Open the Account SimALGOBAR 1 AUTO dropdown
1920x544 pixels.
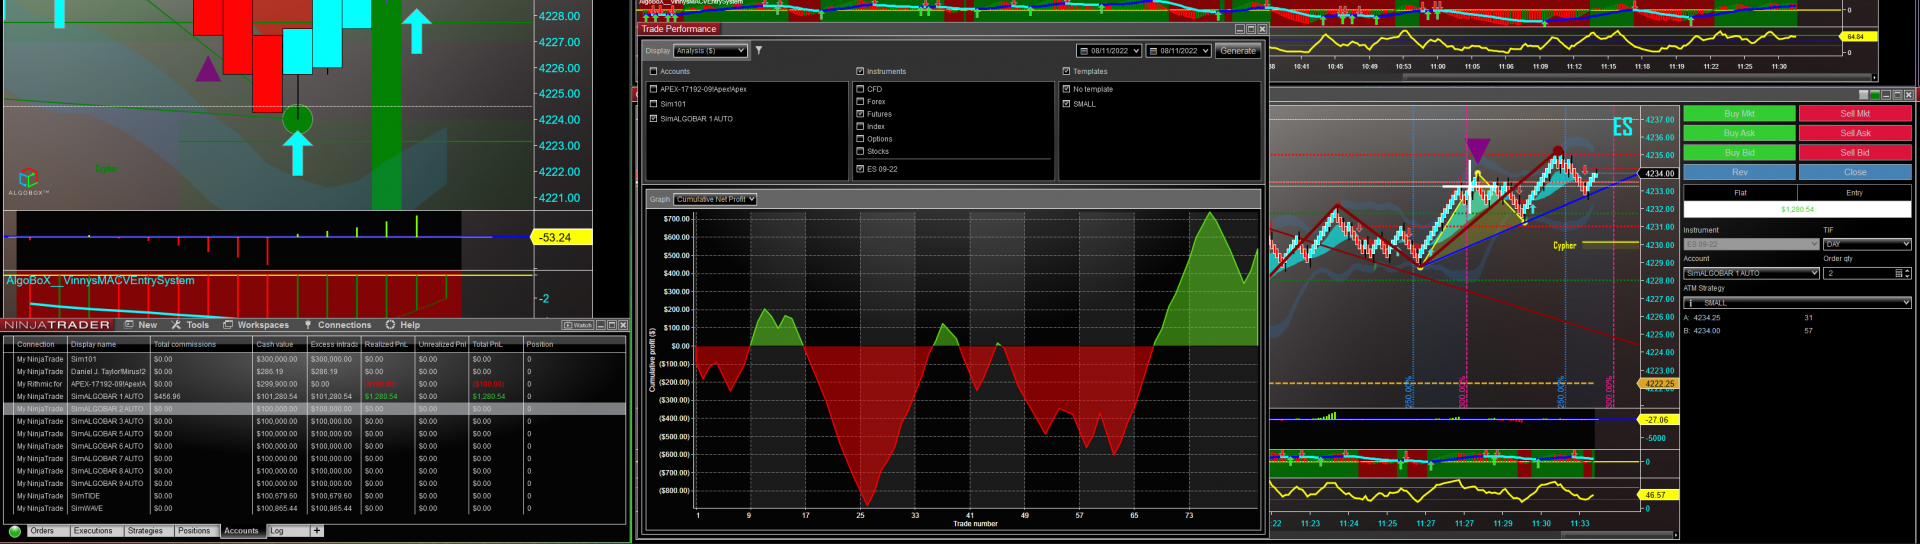pyautogui.click(x=1751, y=273)
